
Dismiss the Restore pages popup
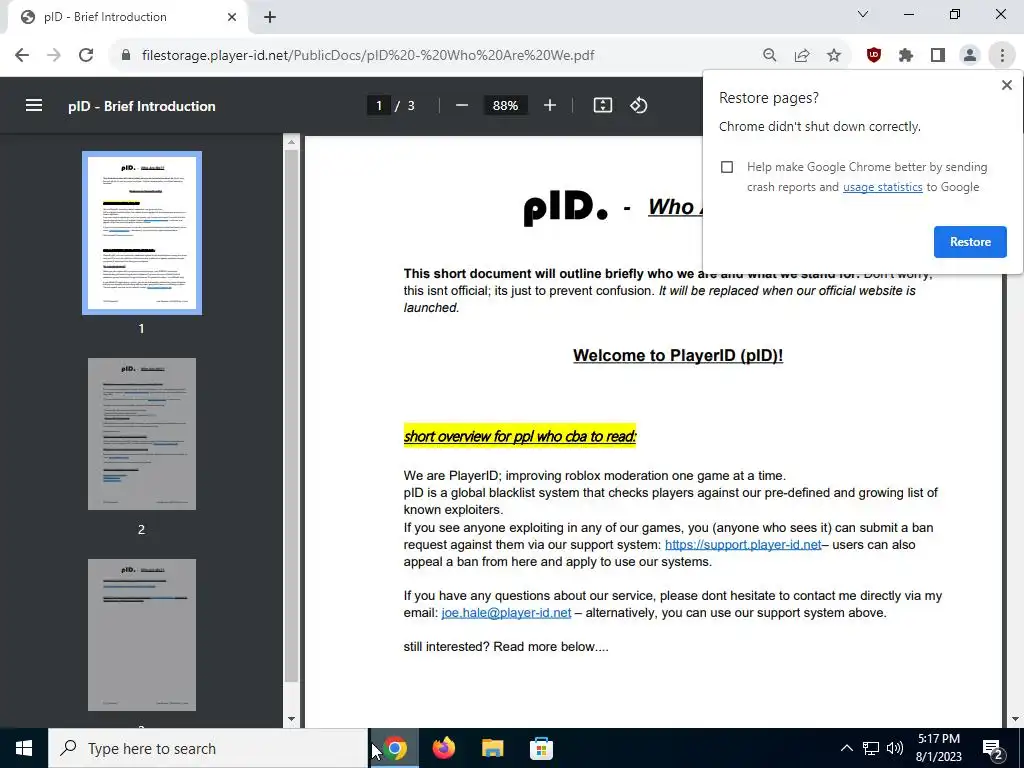point(1006,85)
